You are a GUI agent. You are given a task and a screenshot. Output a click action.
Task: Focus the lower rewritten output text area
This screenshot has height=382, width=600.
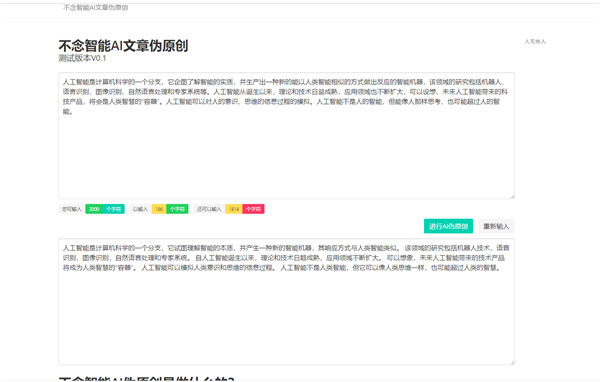(286, 302)
